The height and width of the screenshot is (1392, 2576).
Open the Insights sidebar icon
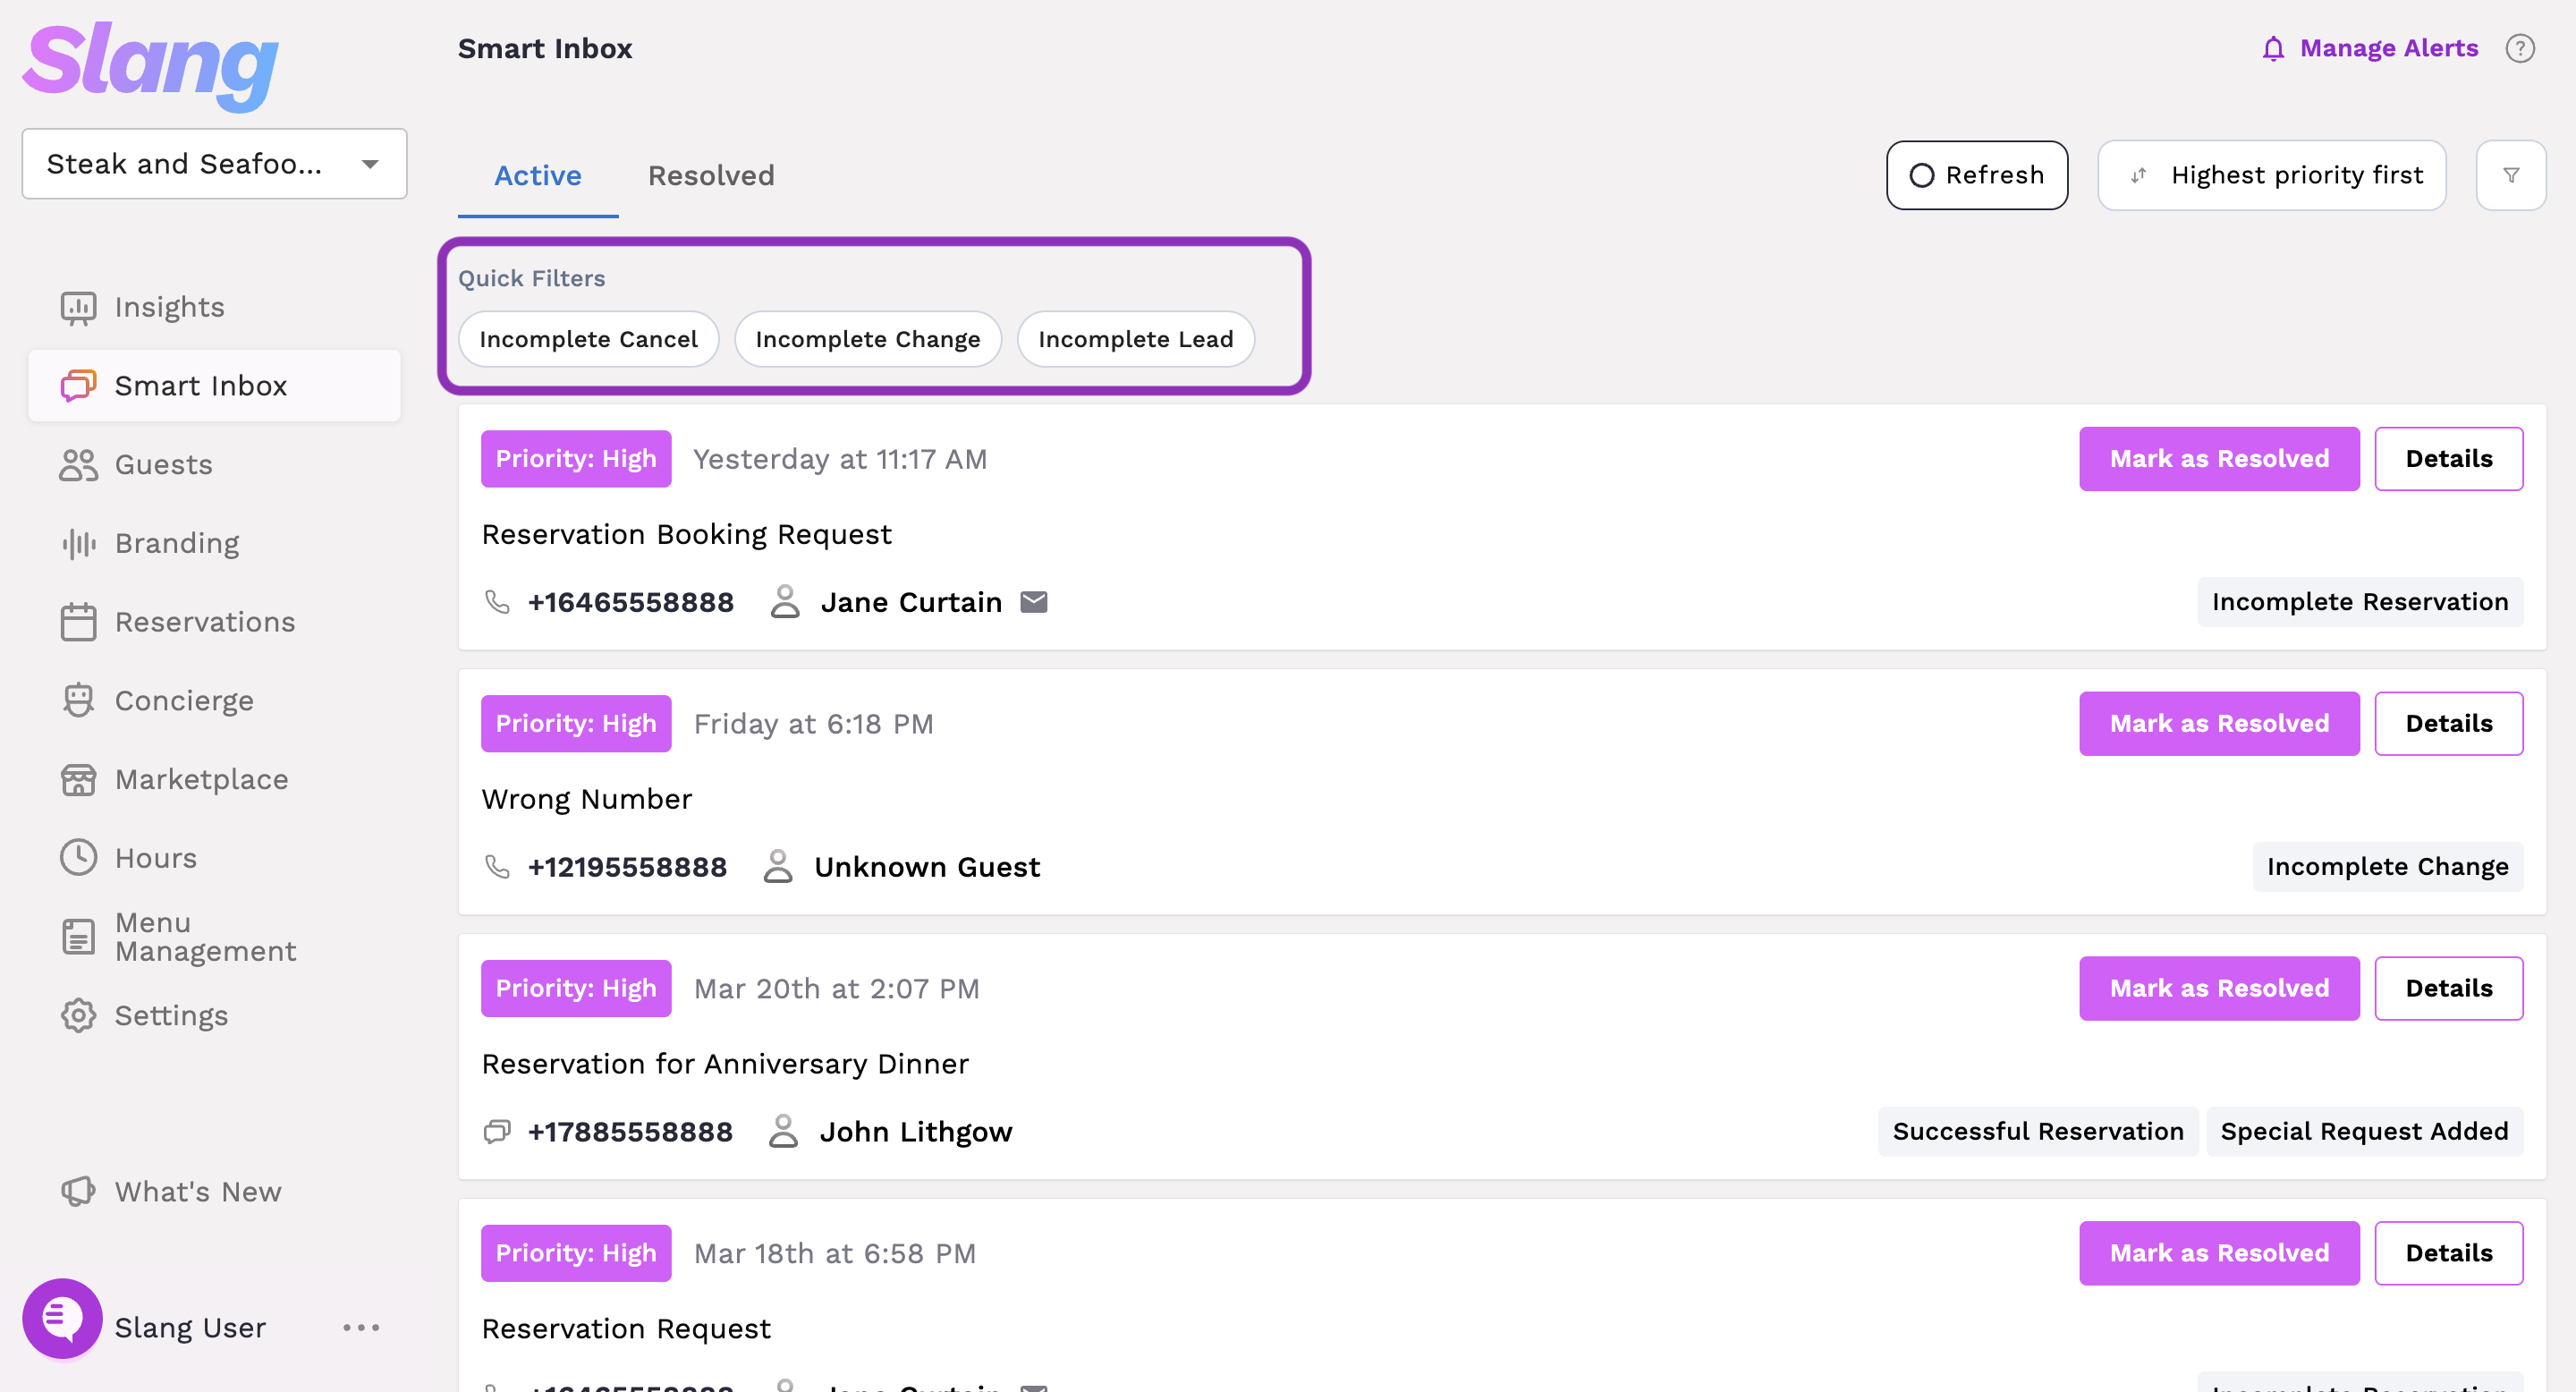click(78, 307)
